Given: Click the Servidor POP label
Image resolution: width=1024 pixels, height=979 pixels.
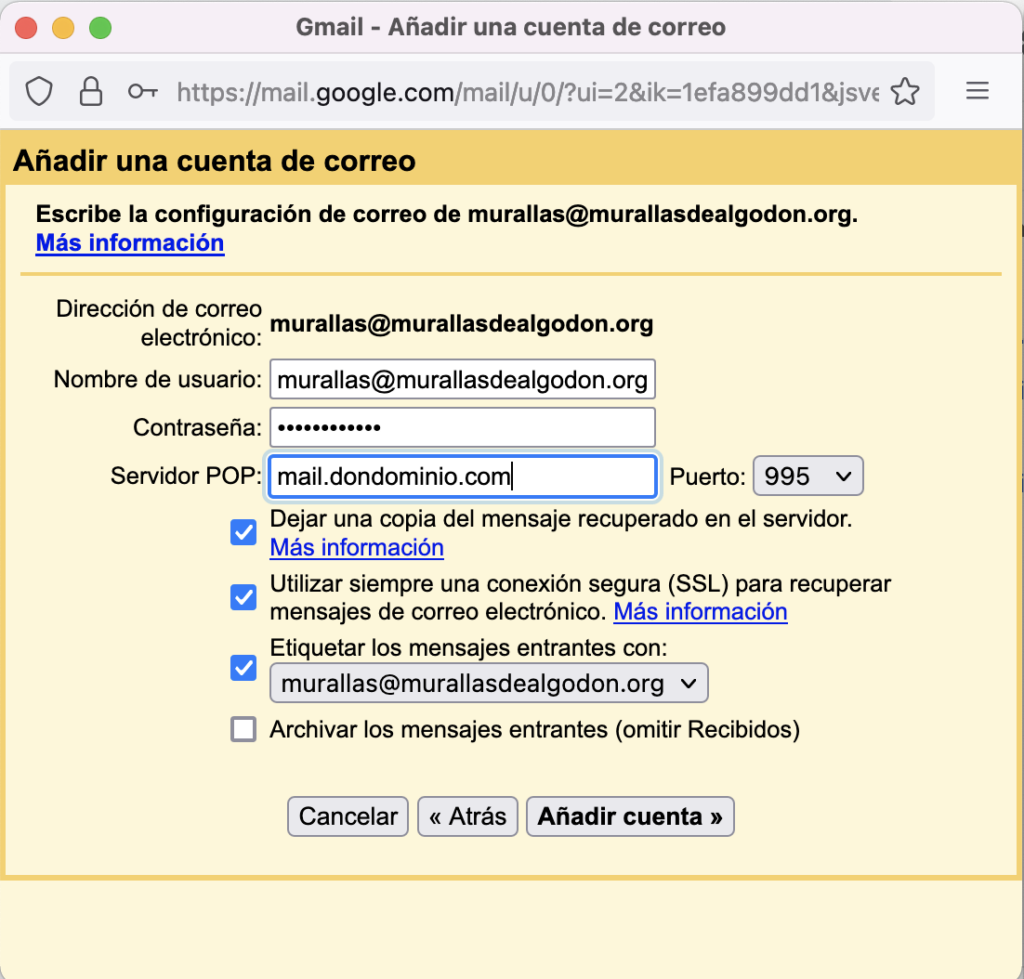Looking at the screenshot, I should 186,476.
